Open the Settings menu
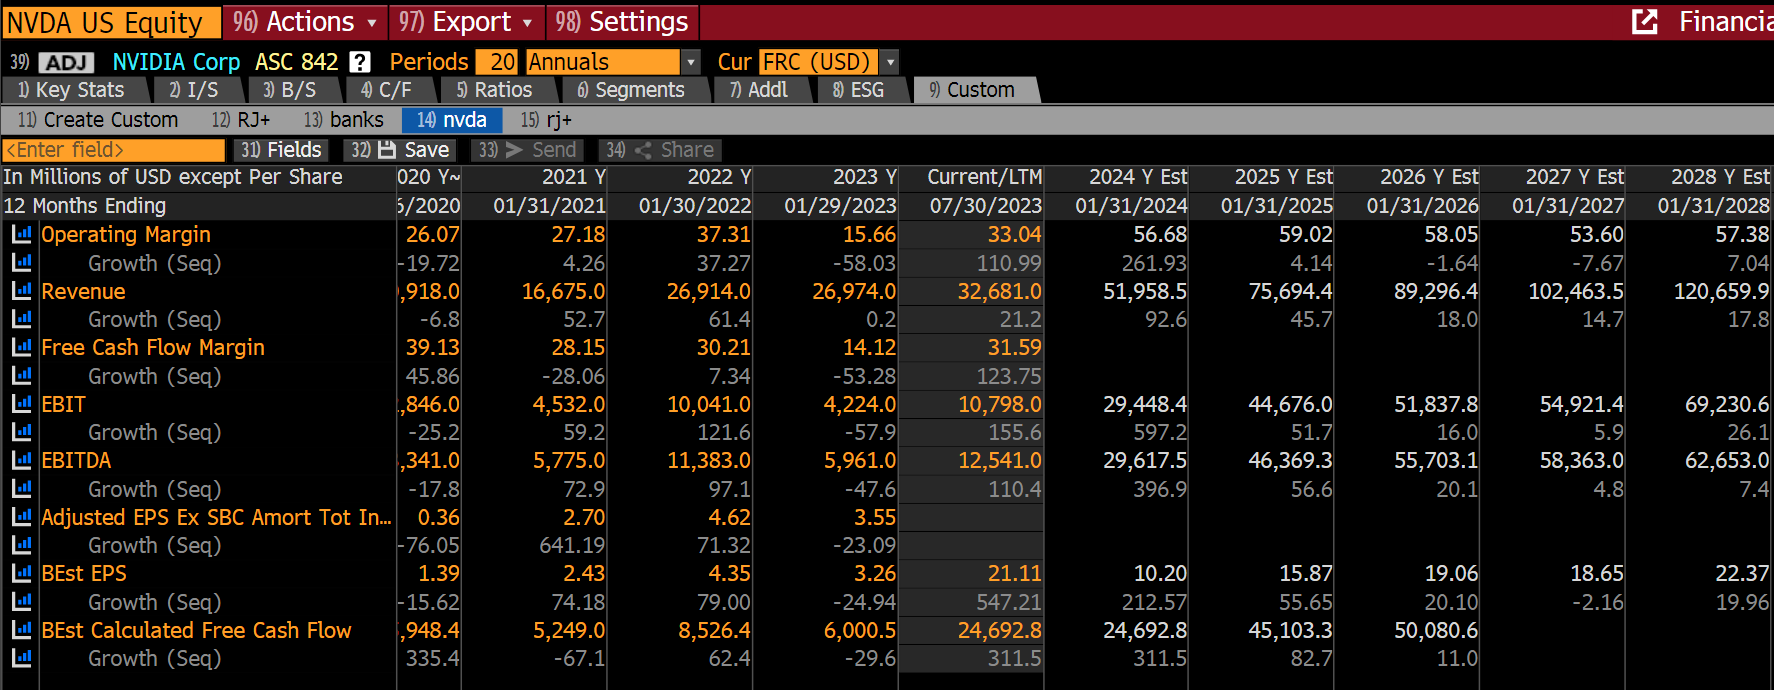 tap(622, 22)
